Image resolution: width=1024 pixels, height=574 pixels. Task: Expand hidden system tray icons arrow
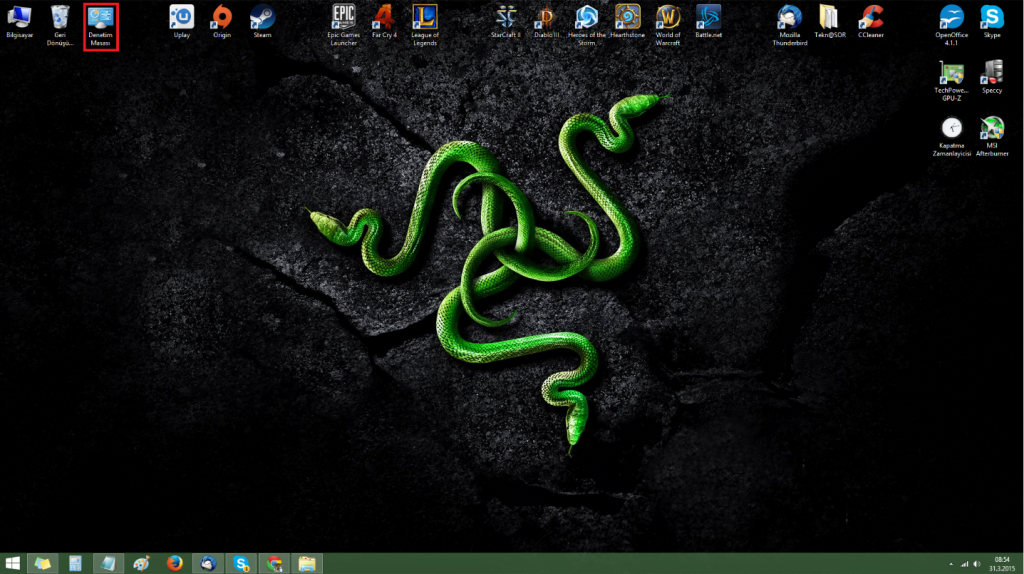pos(950,564)
